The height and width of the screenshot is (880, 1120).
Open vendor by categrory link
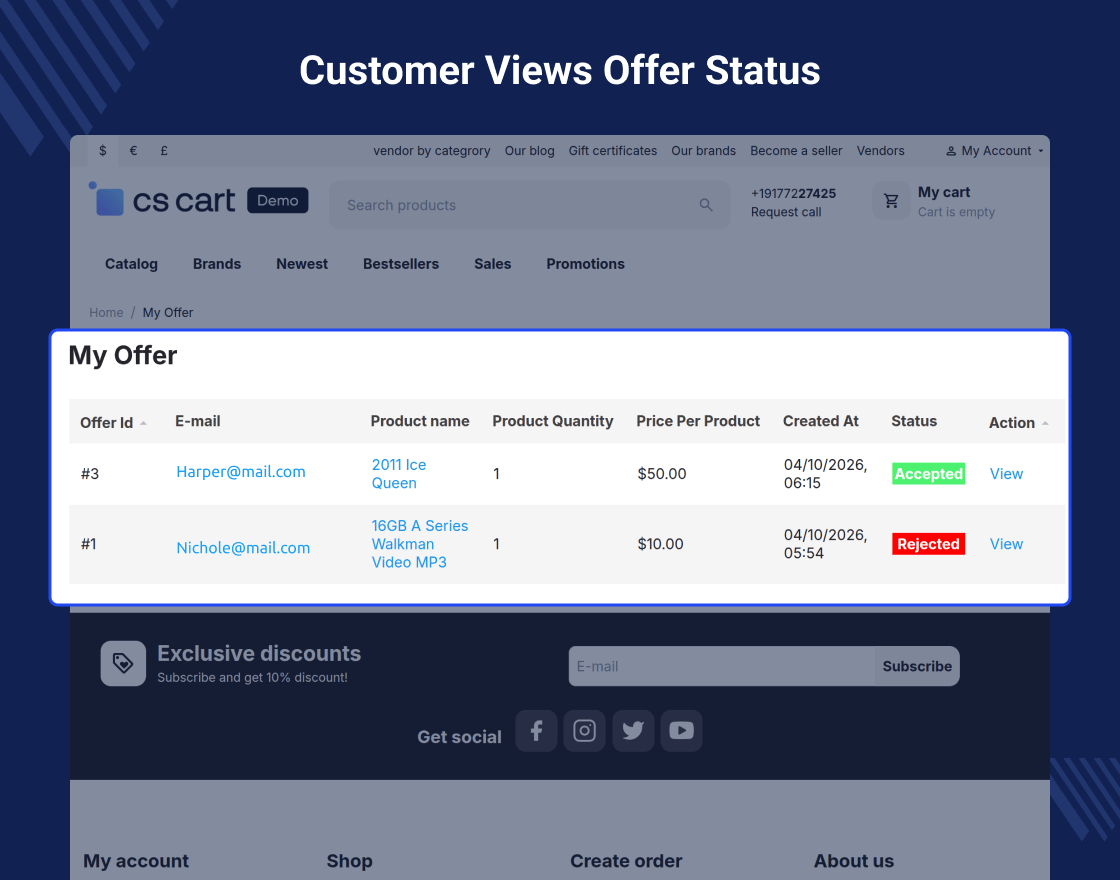pyautogui.click(x=431, y=151)
